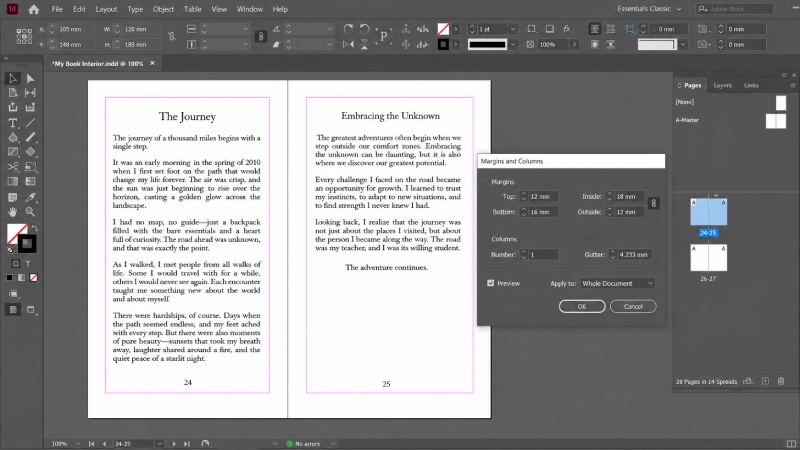
Task: Open the Layout menu
Action: pyautogui.click(x=106, y=9)
